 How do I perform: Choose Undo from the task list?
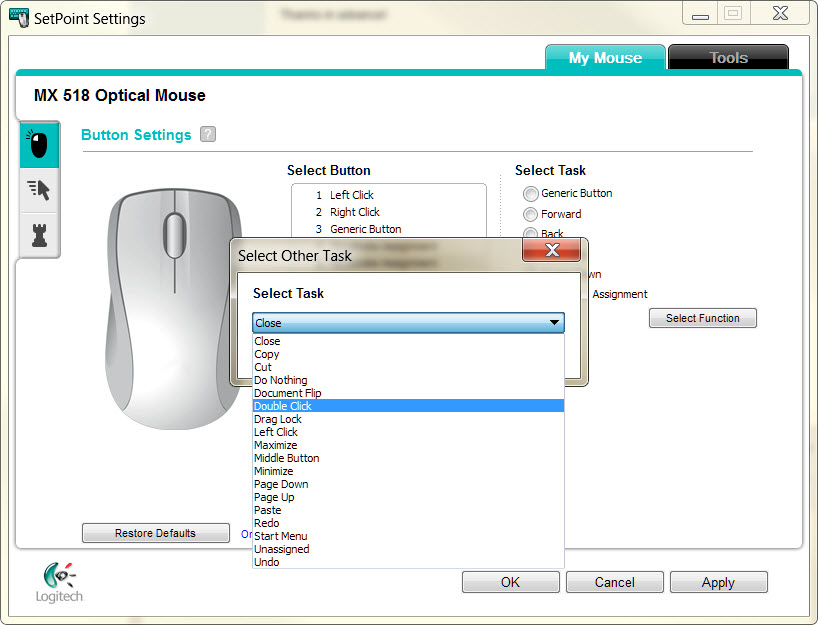tap(408, 562)
